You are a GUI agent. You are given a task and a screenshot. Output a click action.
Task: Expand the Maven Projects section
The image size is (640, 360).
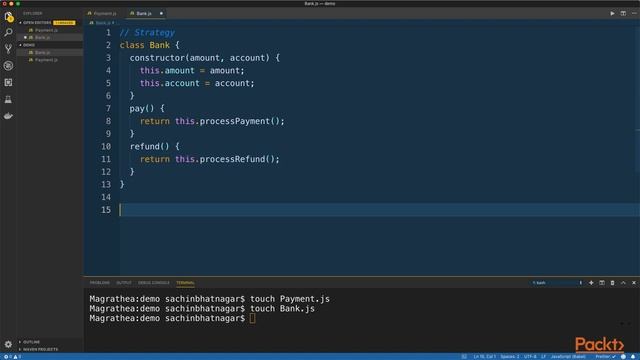pyautogui.click(x=40, y=349)
